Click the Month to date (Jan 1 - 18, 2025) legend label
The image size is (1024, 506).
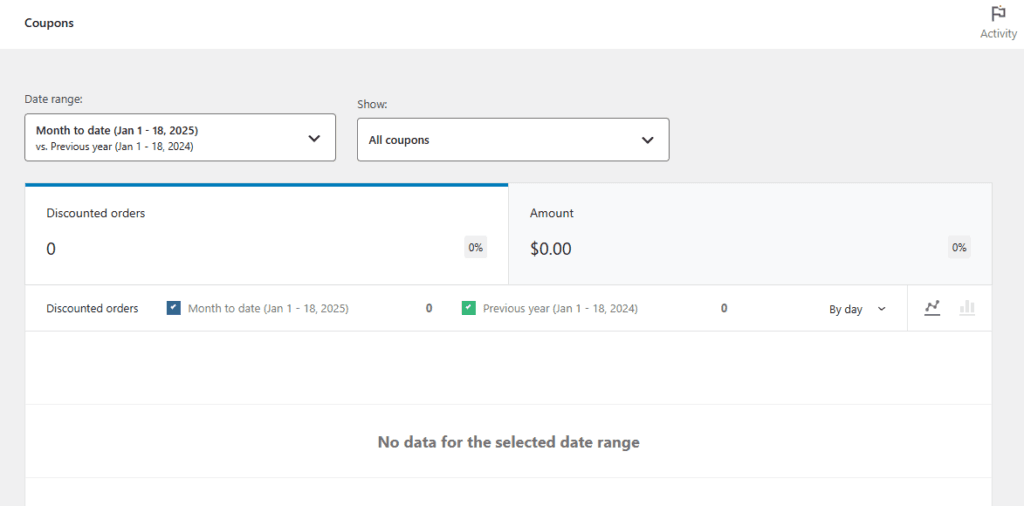click(x=268, y=309)
